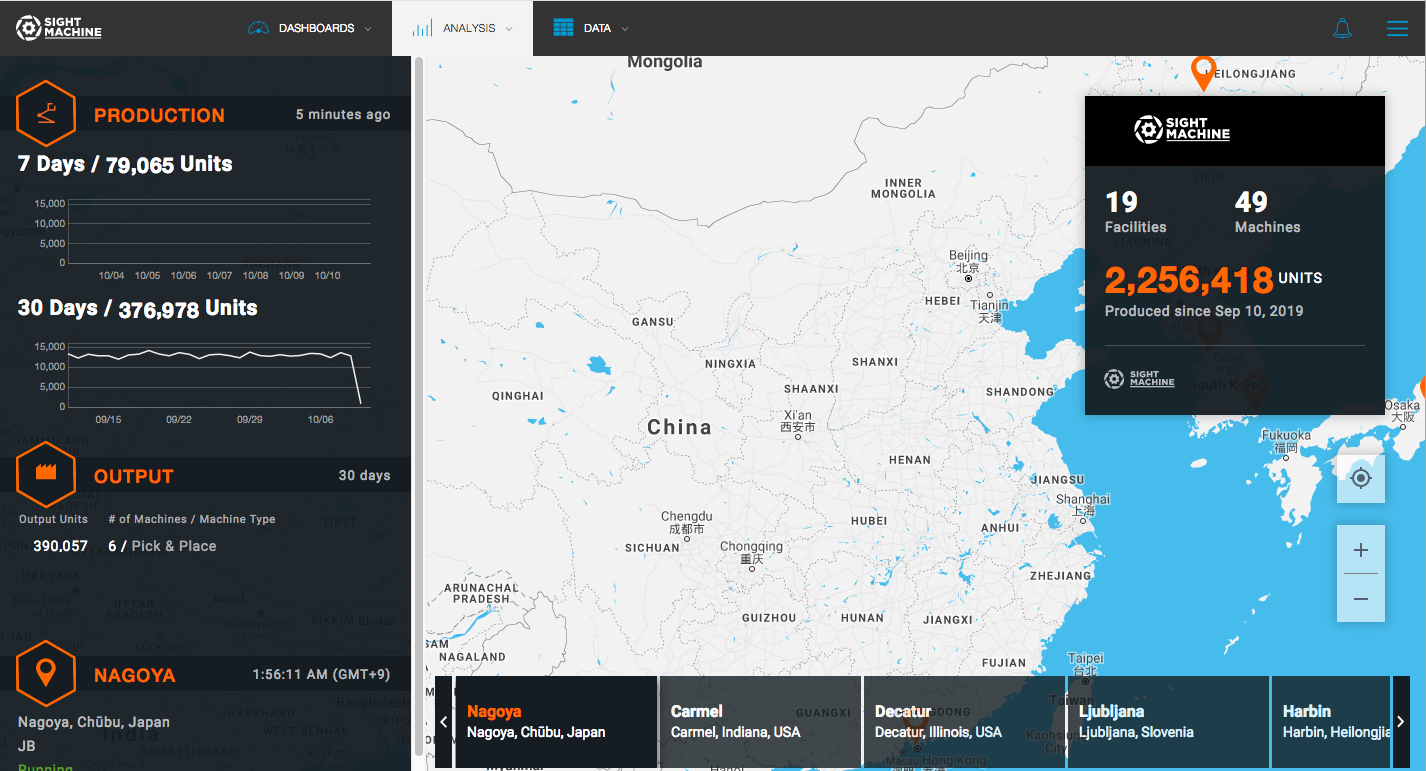Image resolution: width=1426 pixels, height=771 pixels.
Task: Open notifications bell
Action: pos(1342,28)
